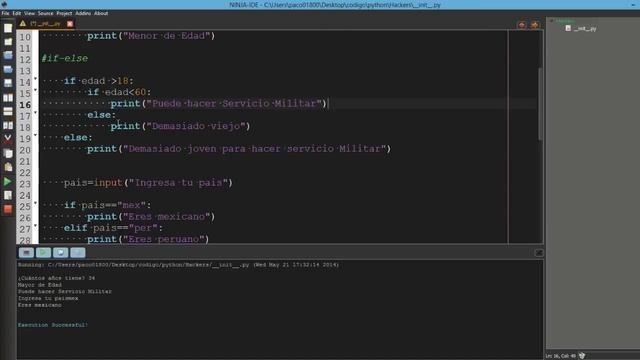Viewport: 640px width, 360px height.
Task: Select the green project folder in tree
Action: pyautogui.click(x=565, y=20)
